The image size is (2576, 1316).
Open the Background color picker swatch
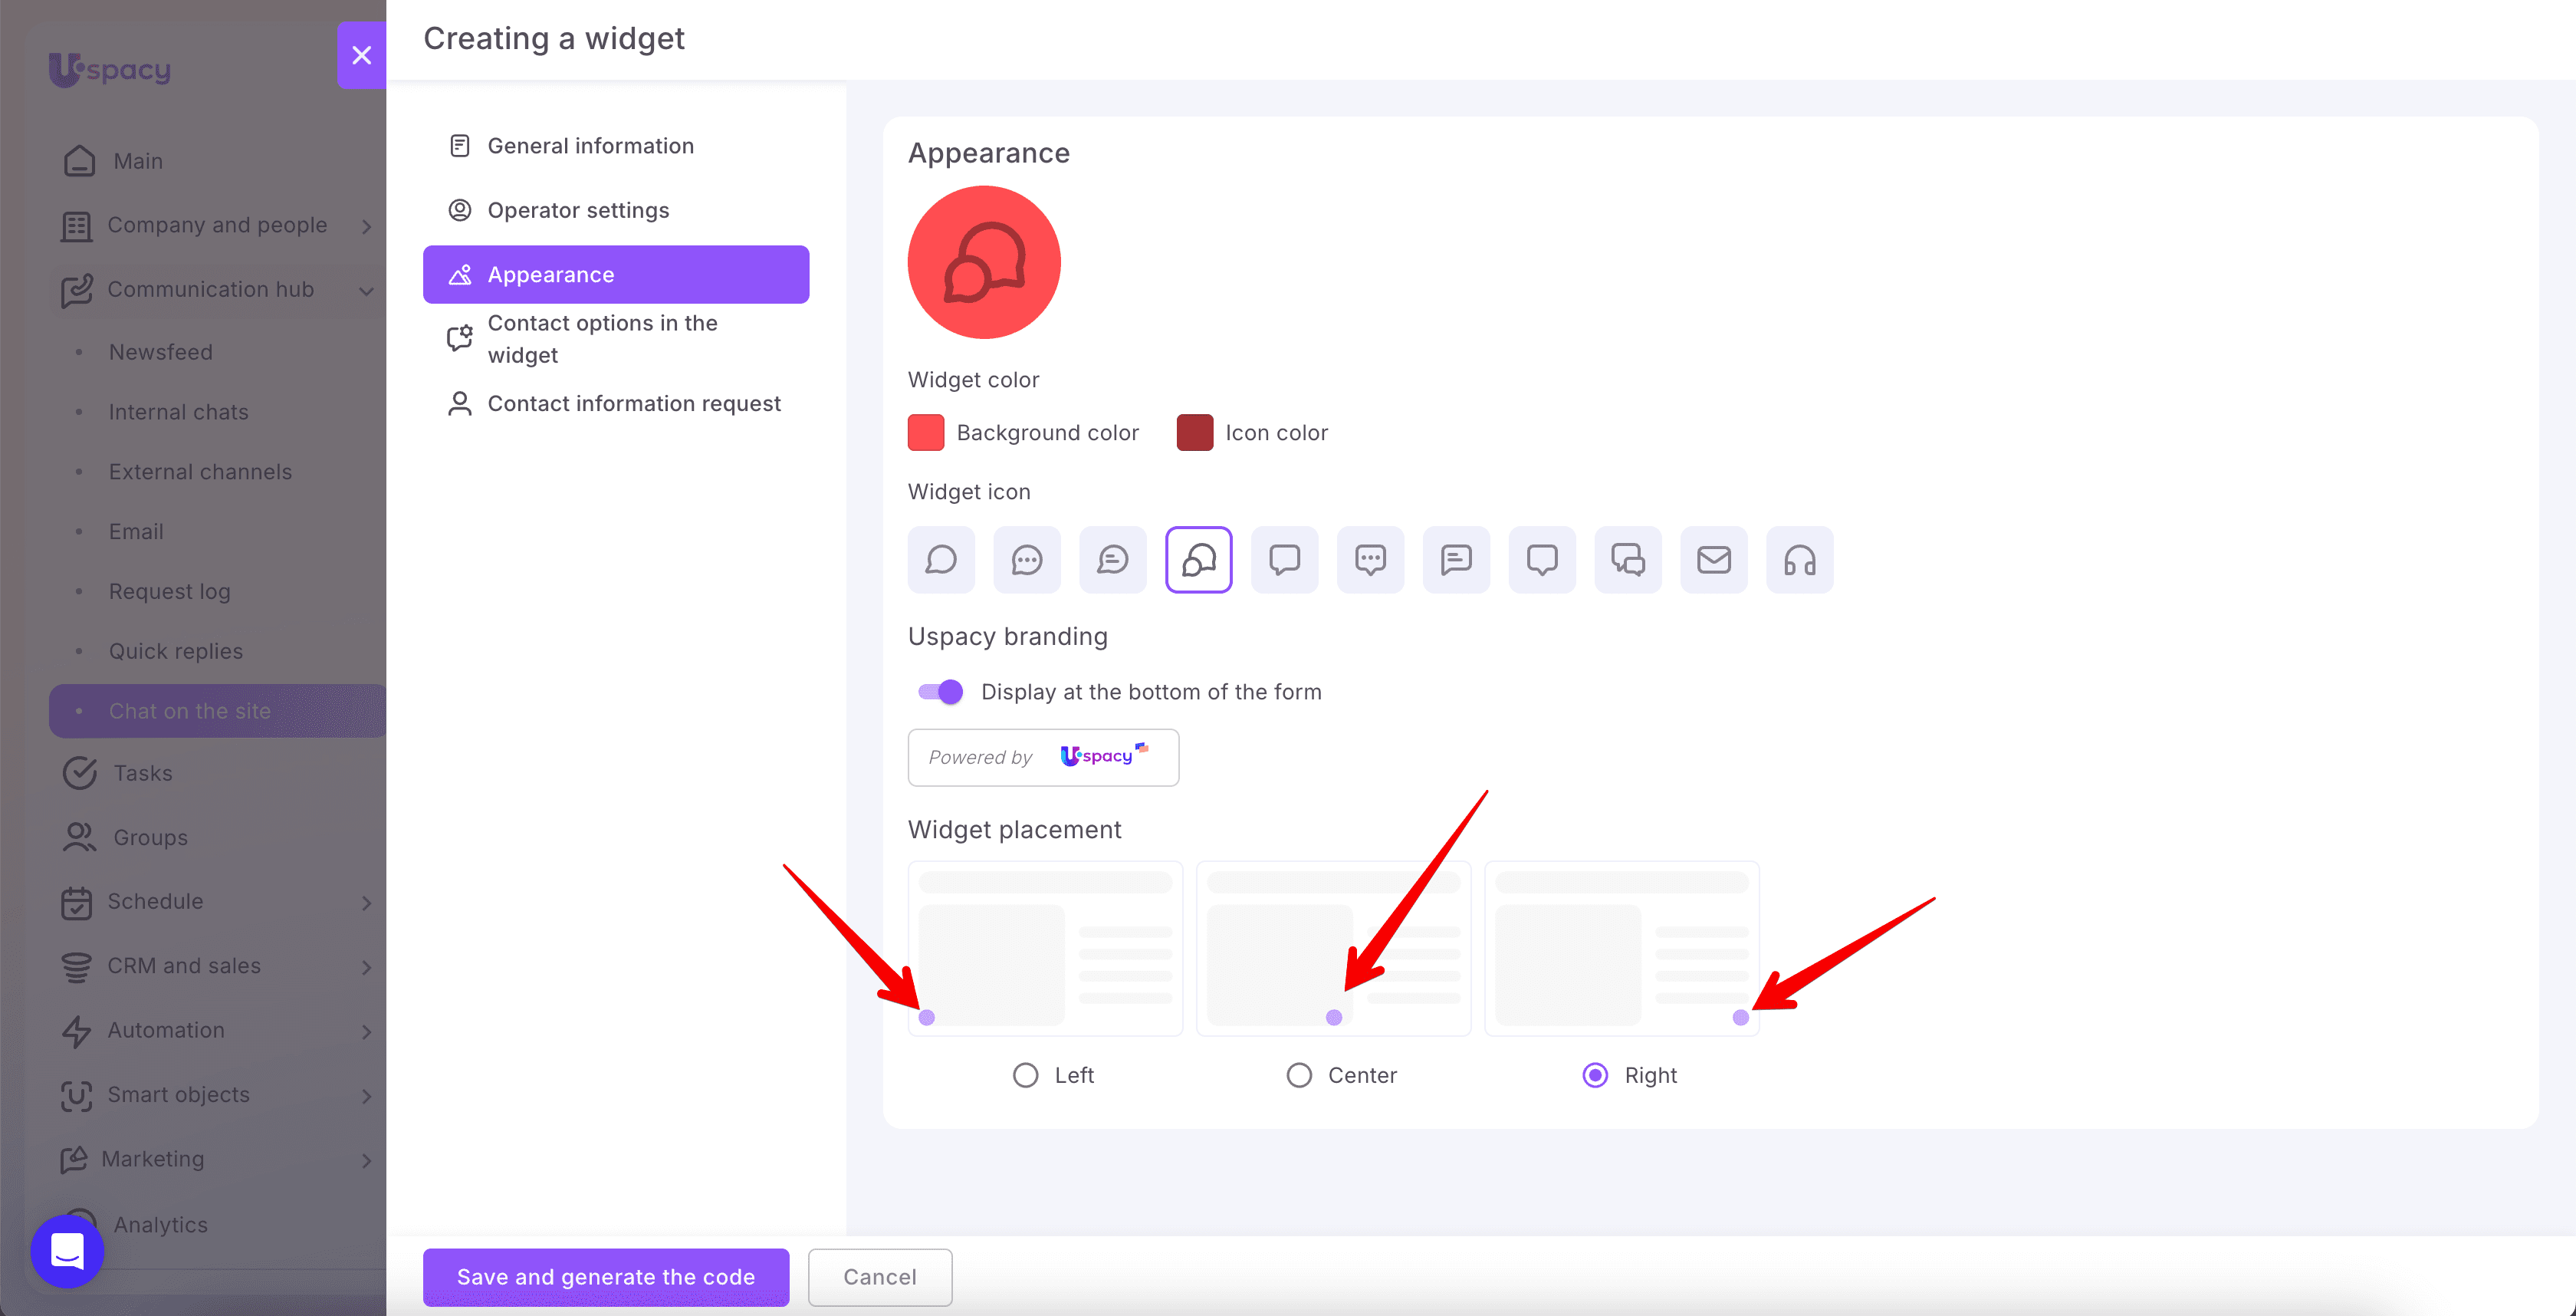coord(926,433)
